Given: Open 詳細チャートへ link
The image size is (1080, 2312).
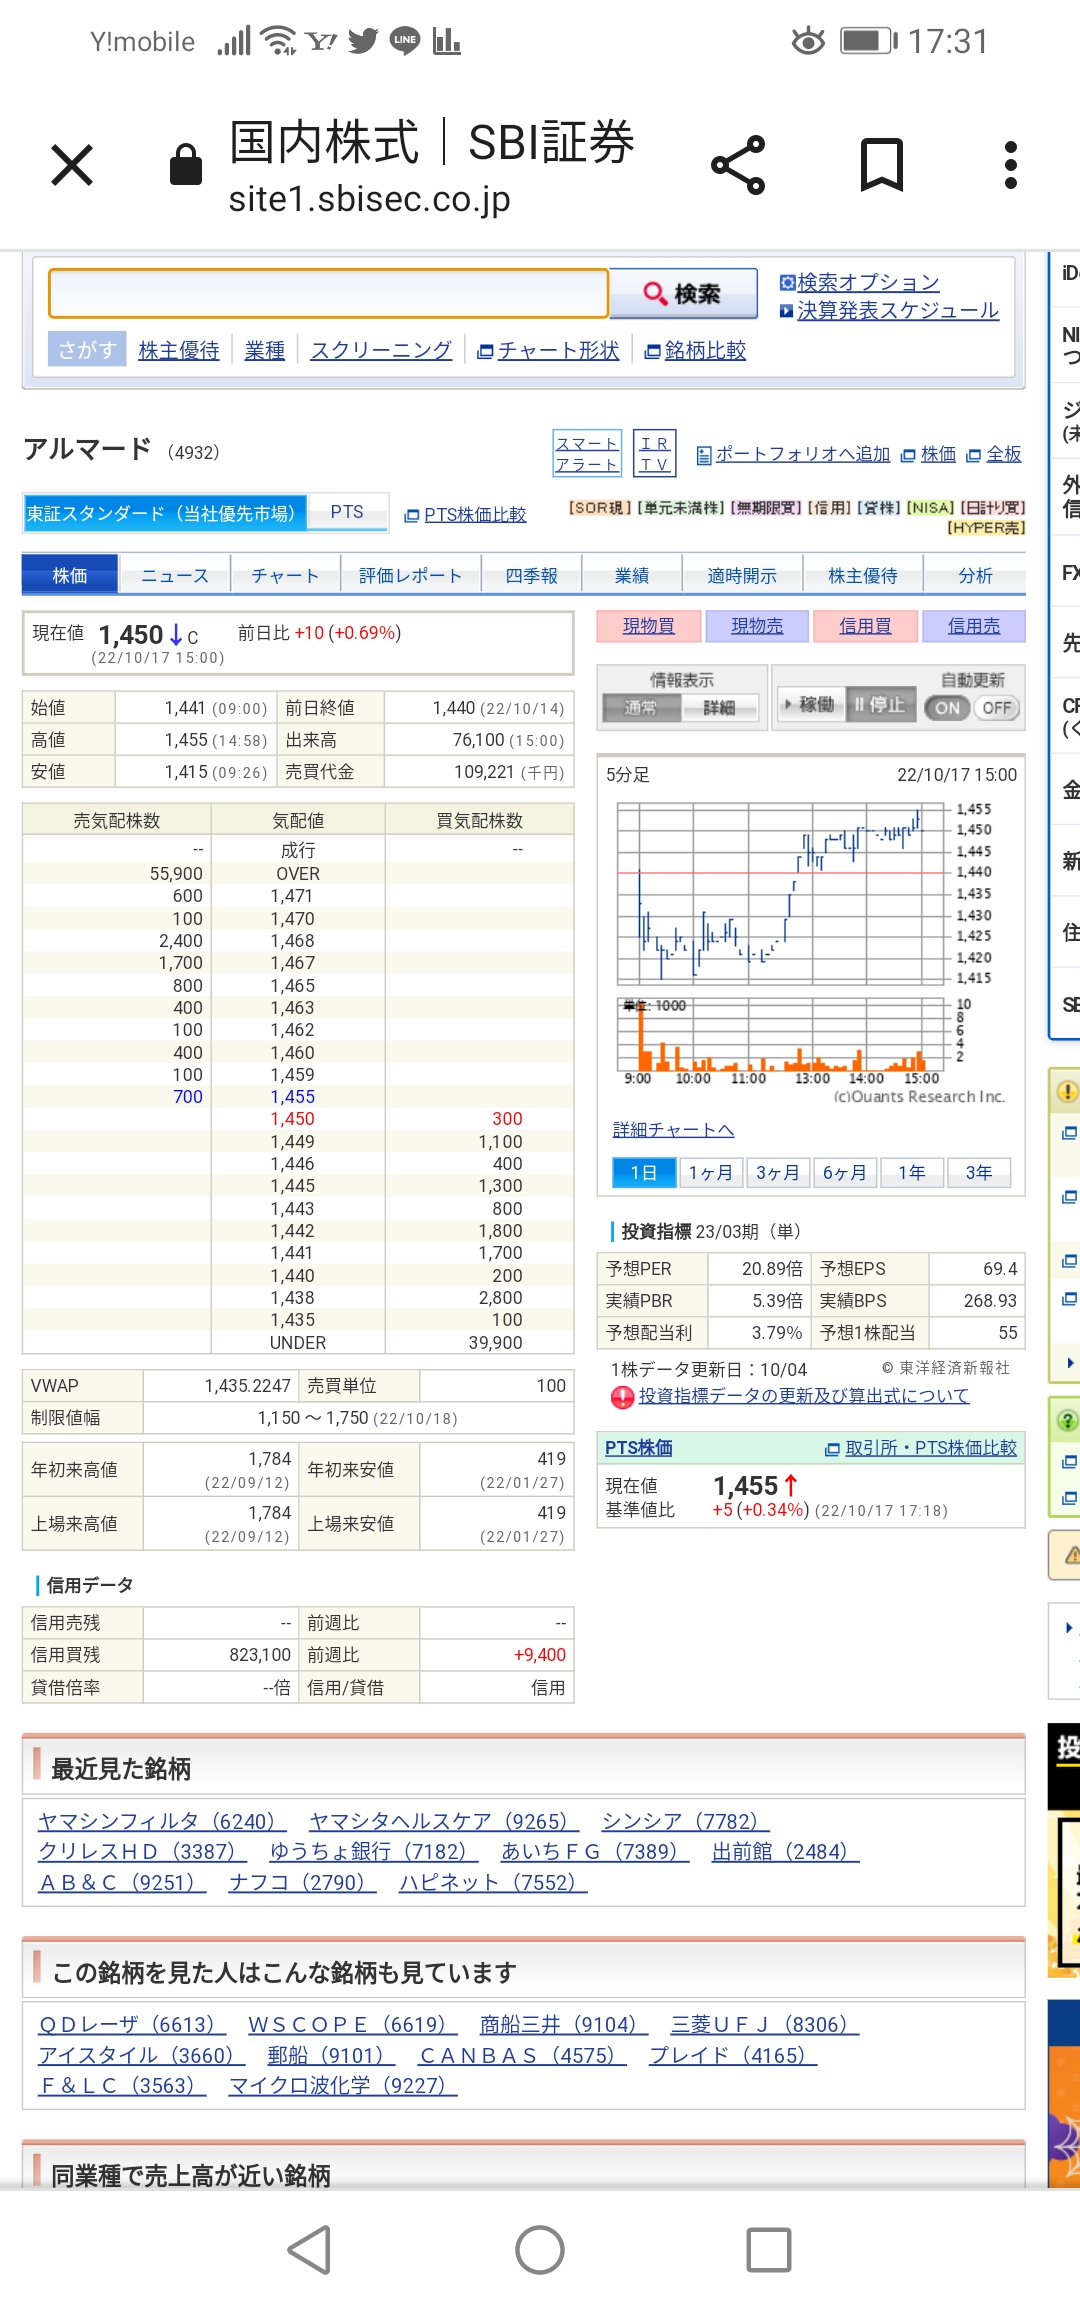Looking at the screenshot, I should click(674, 1130).
